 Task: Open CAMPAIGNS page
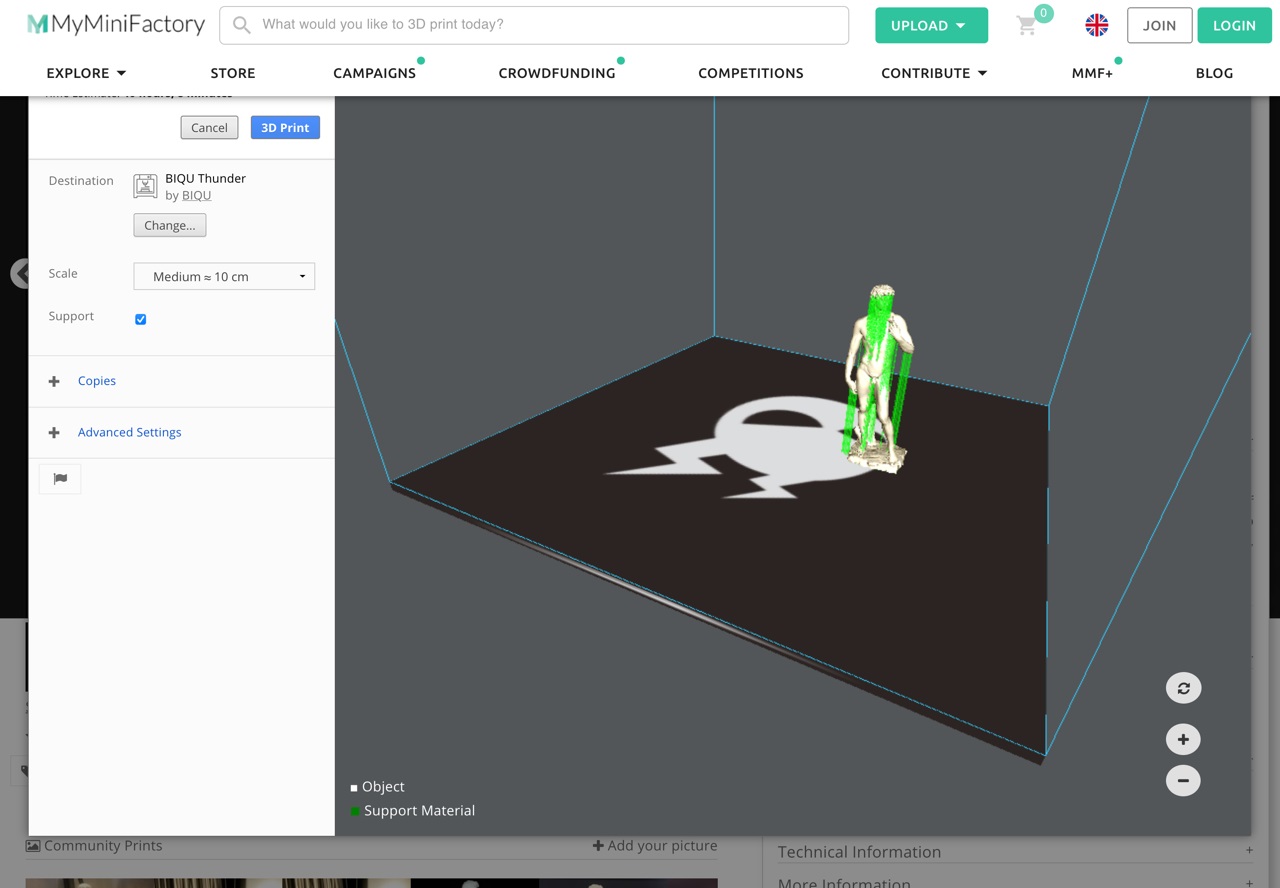(x=374, y=73)
